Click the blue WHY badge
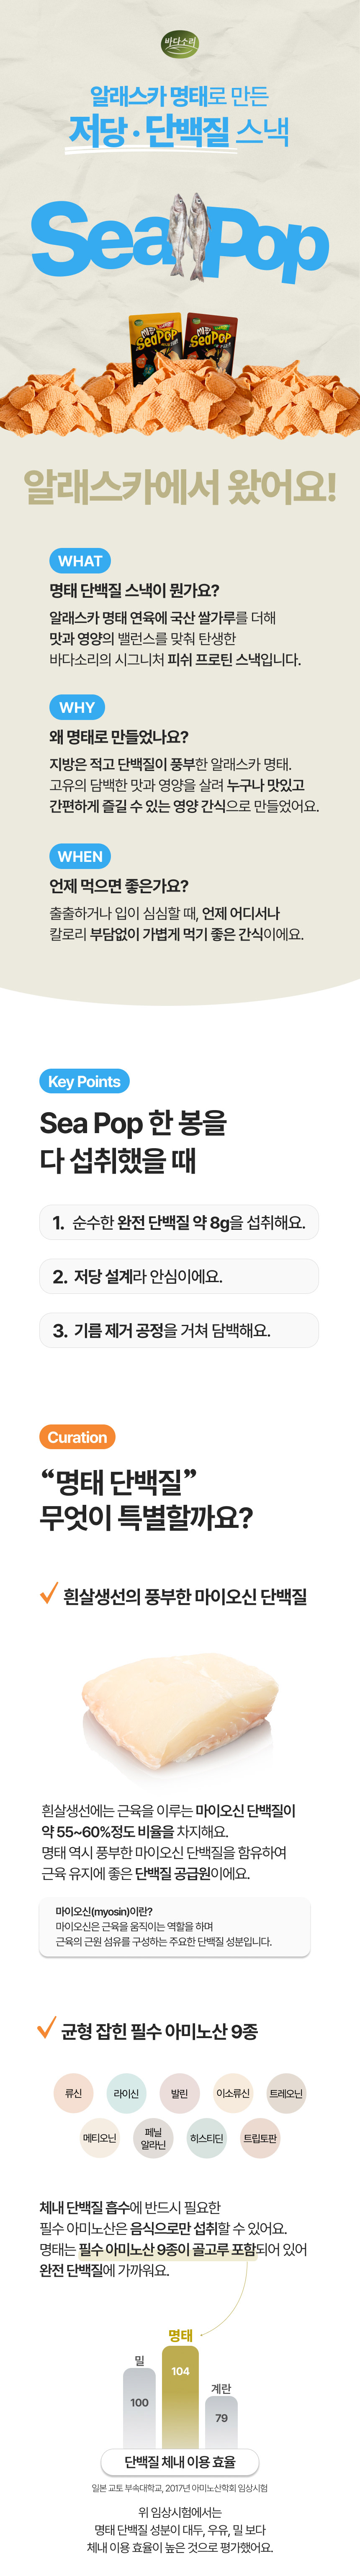 [77, 707]
